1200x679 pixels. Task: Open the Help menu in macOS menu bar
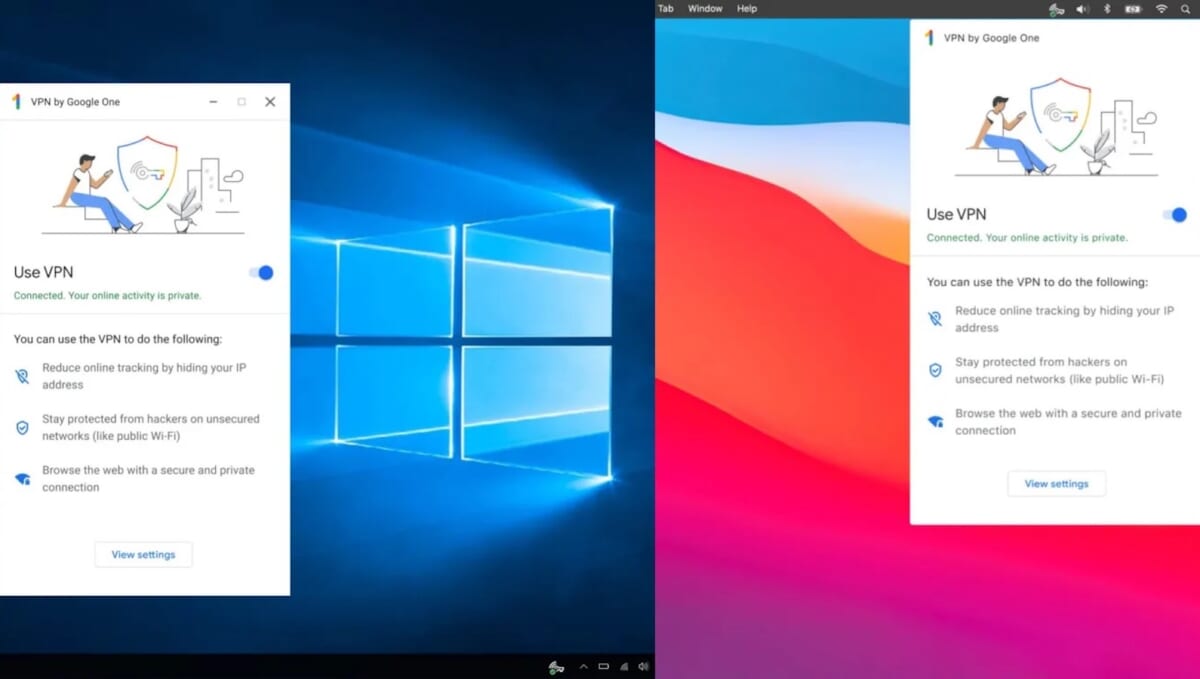(x=747, y=9)
